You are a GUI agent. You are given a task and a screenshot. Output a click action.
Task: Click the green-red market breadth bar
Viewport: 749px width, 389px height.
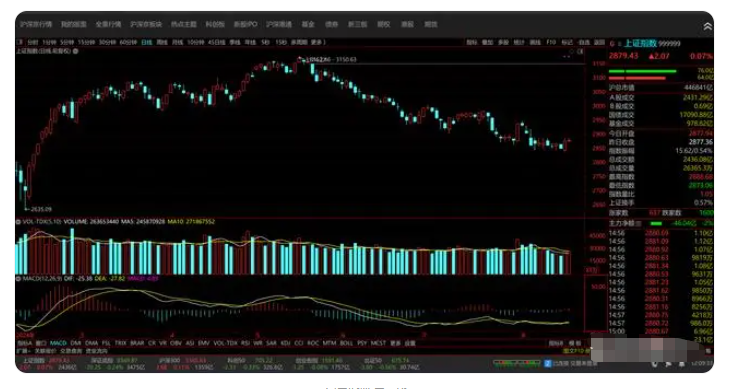pyautogui.click(x=517, y=363)
